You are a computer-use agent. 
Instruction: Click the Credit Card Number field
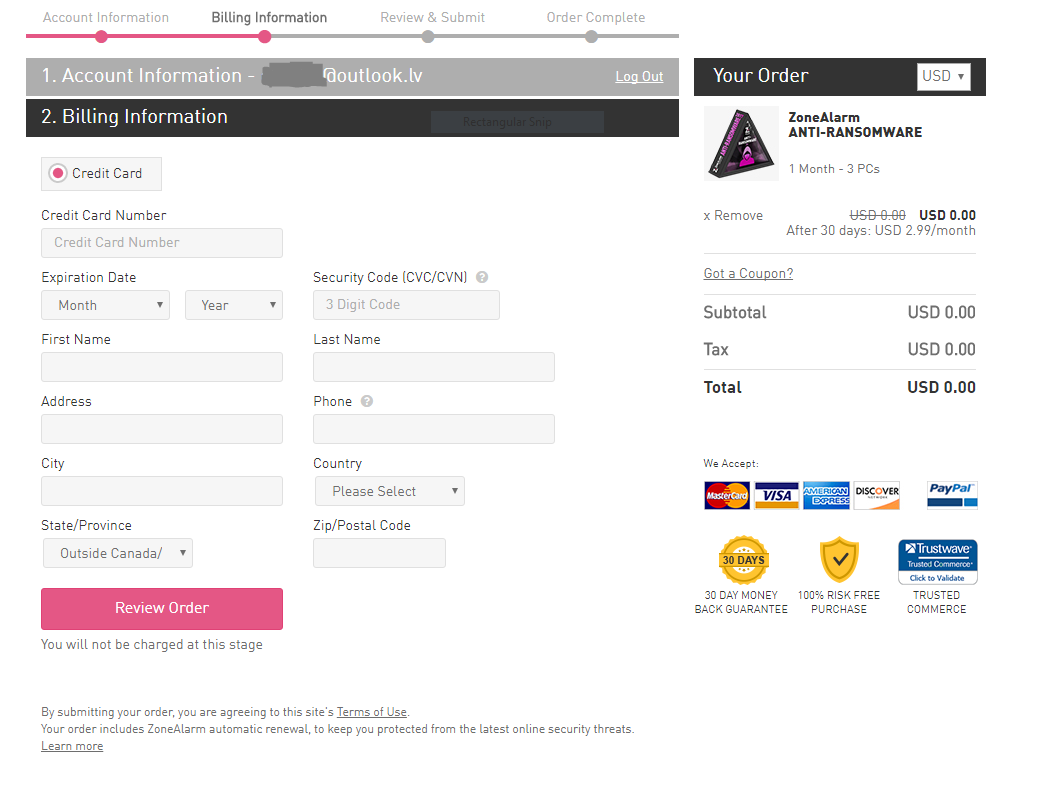tap(162, 243)
